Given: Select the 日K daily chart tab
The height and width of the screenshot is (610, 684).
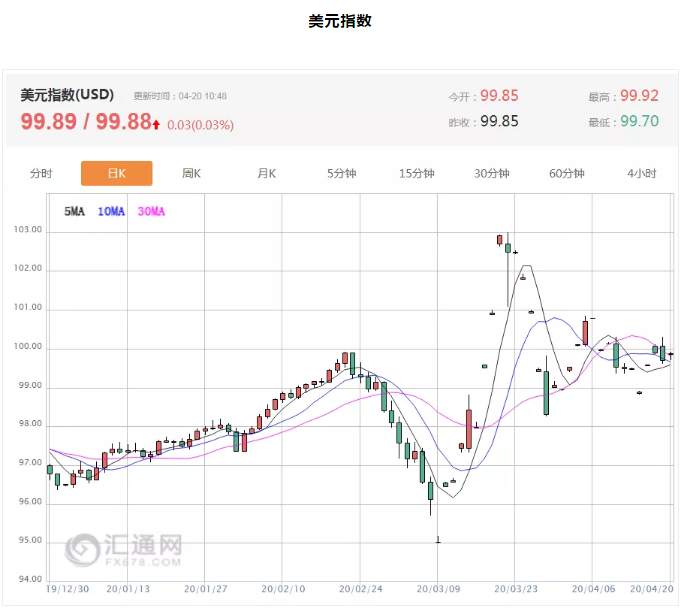Looking at the screenshot, I should (x=116, y=173).
